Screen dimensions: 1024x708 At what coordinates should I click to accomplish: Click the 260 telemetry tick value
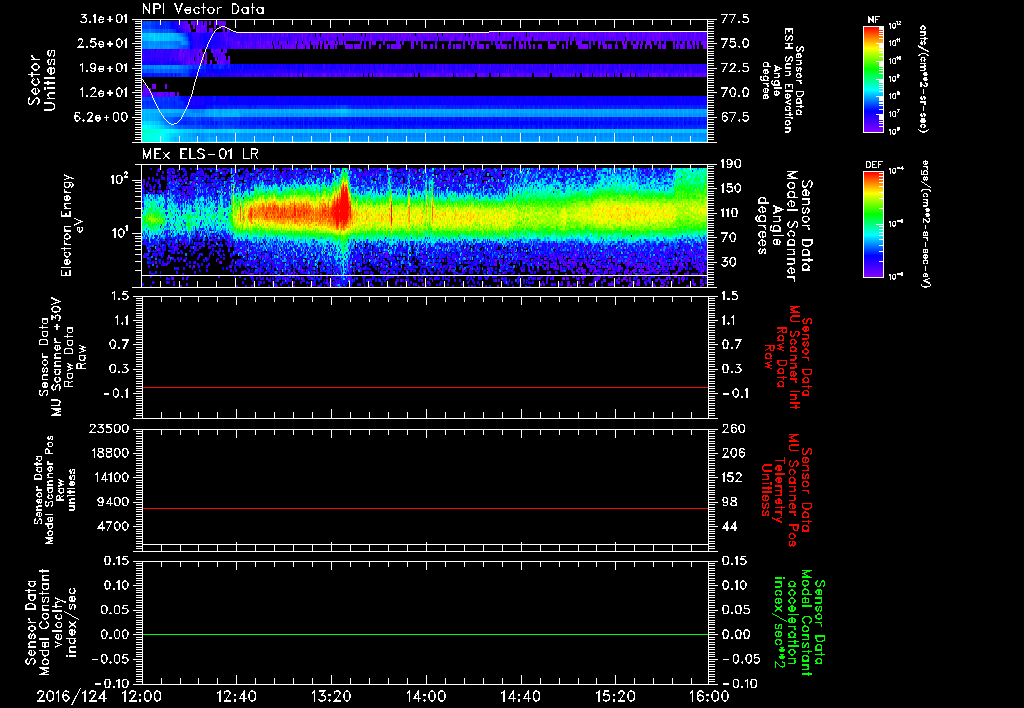point(733,428)
